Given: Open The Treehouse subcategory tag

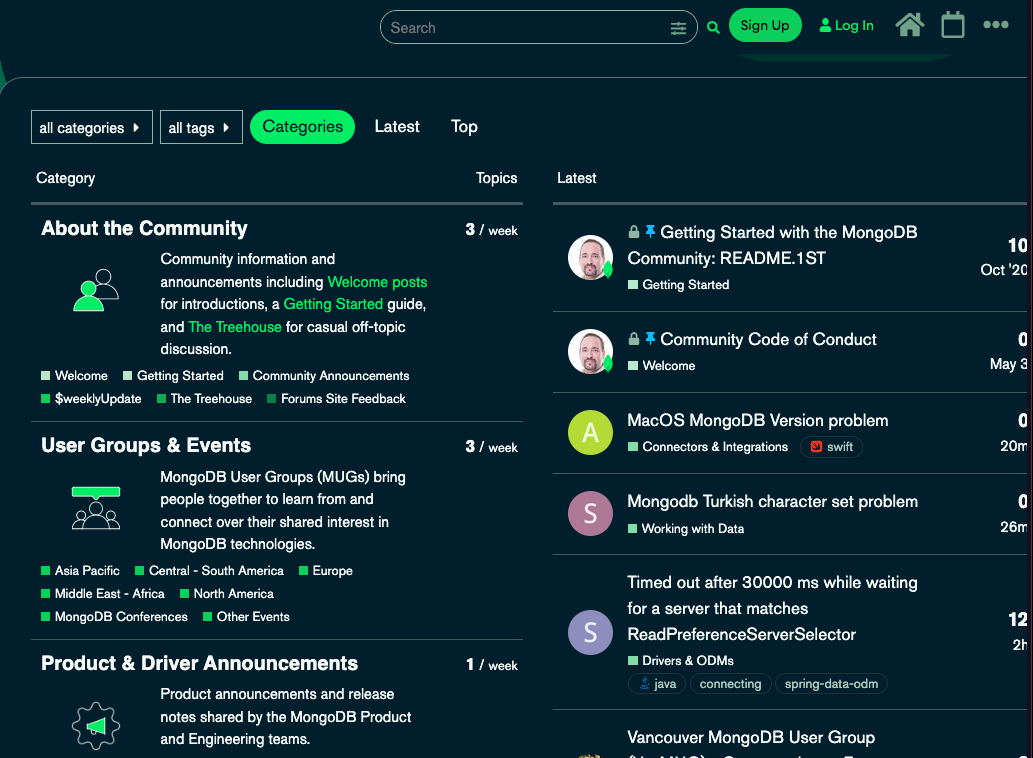Looking at the screenshot, I should point(204,399).
